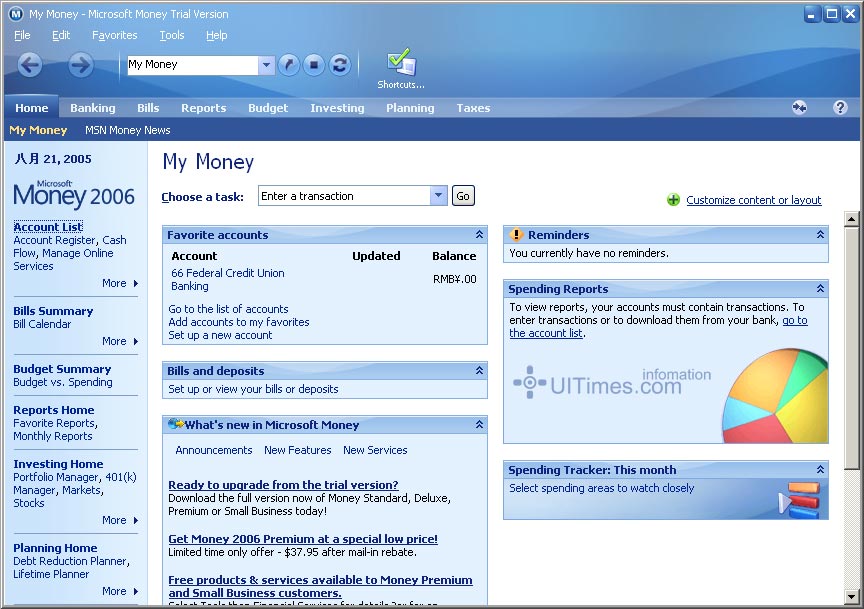Open the Help menu
Screen dimensions: 864x609
(x=217, y=35)
